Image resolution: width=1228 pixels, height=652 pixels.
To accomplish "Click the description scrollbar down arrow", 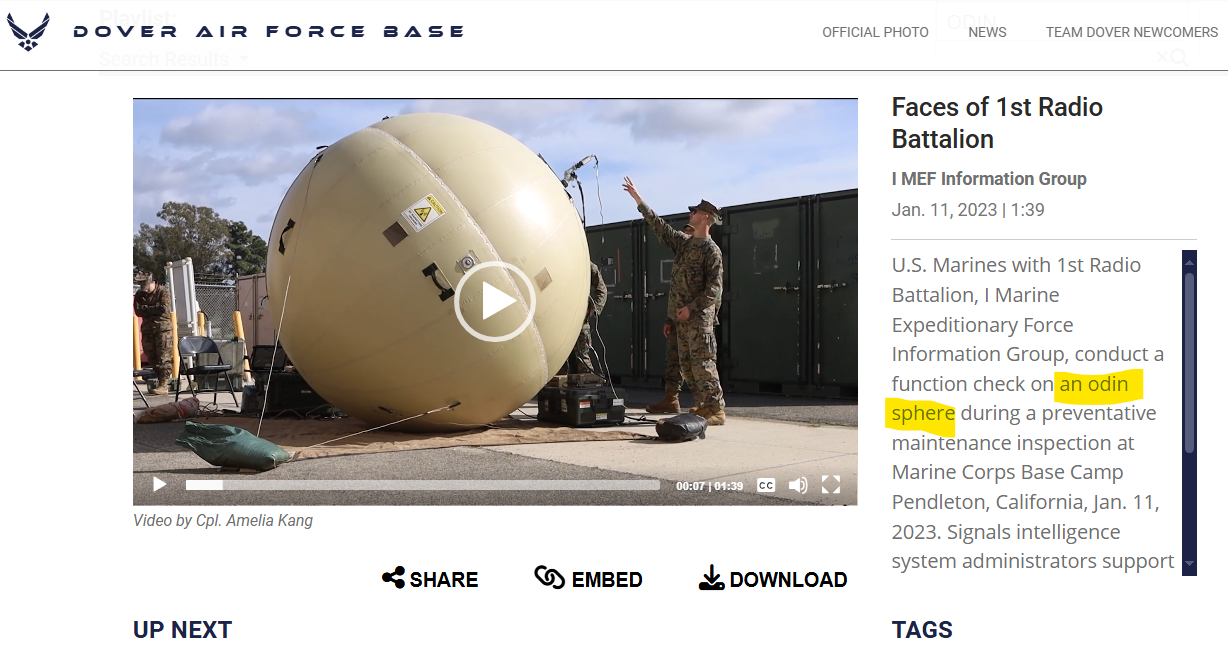I will point(1189,565).
